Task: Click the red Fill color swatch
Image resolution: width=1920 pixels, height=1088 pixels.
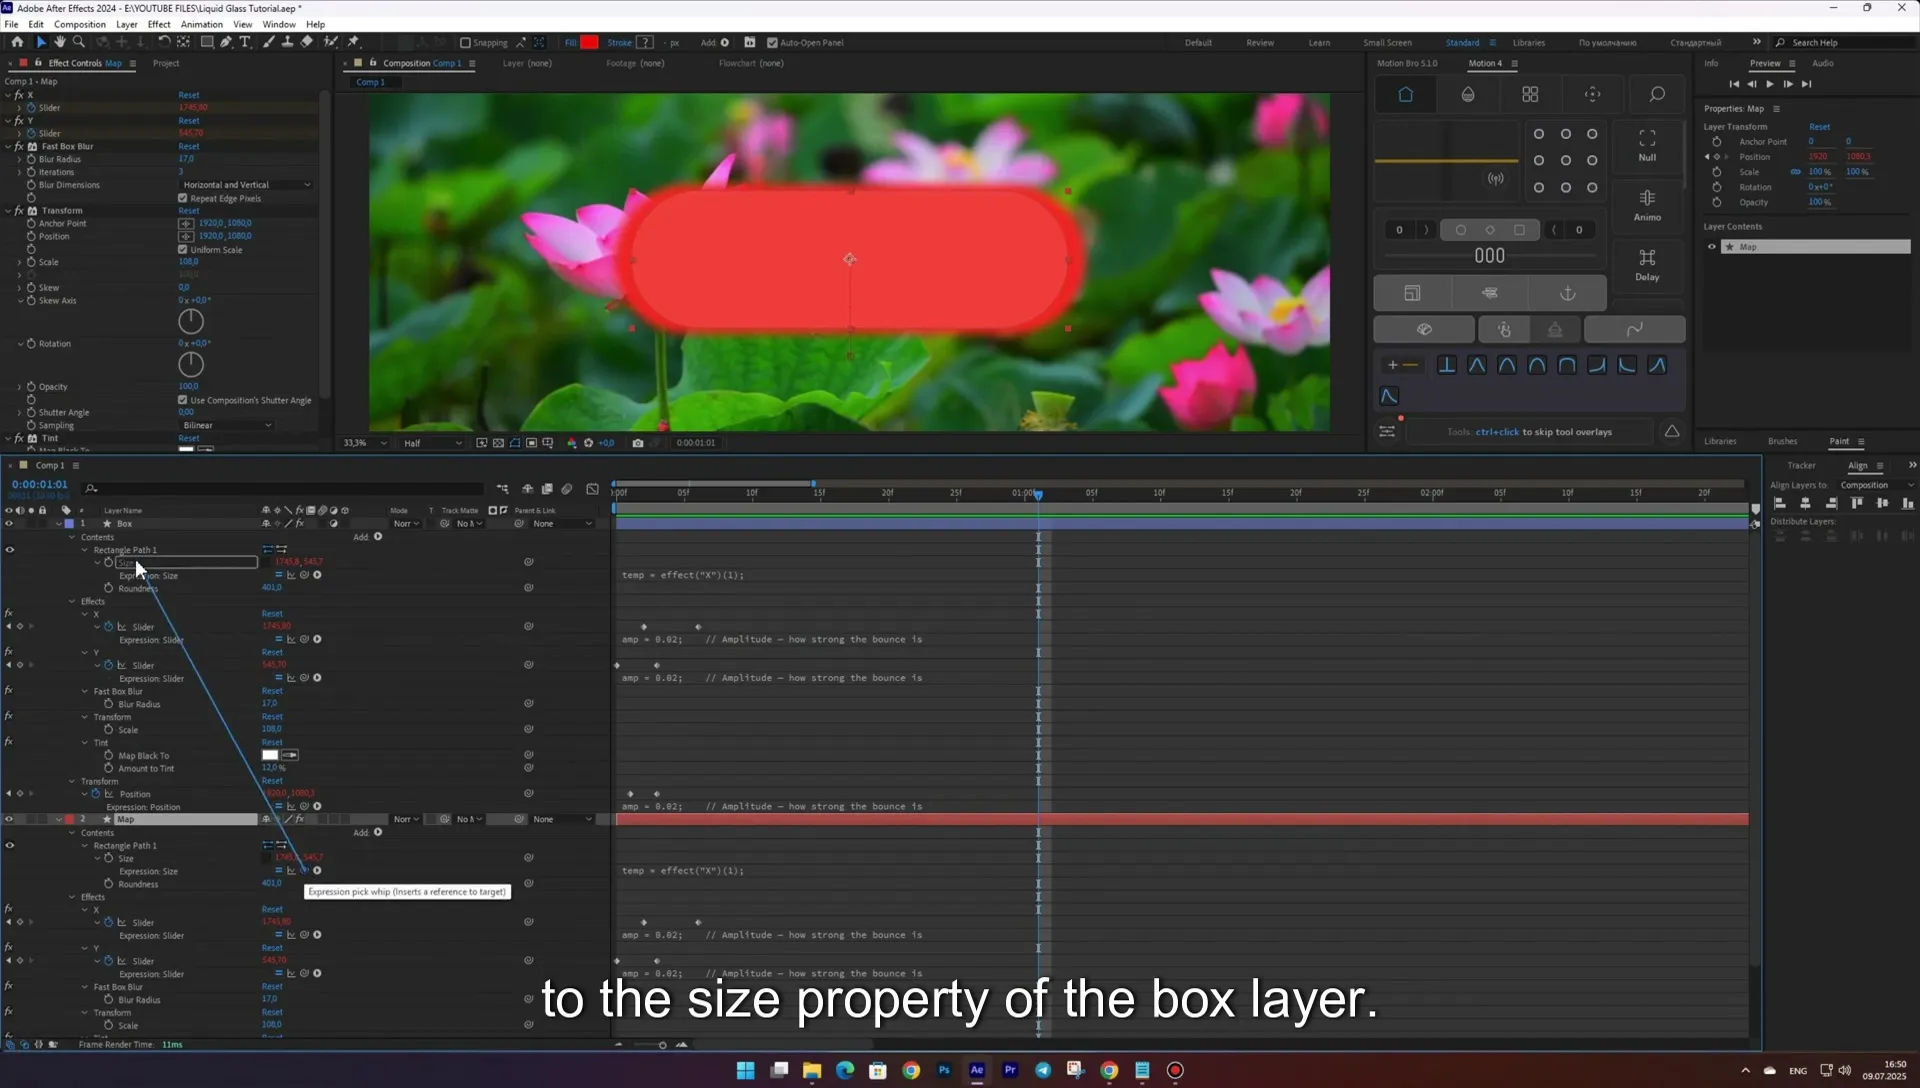Action: pyautogui.click(x=589, y=42)
